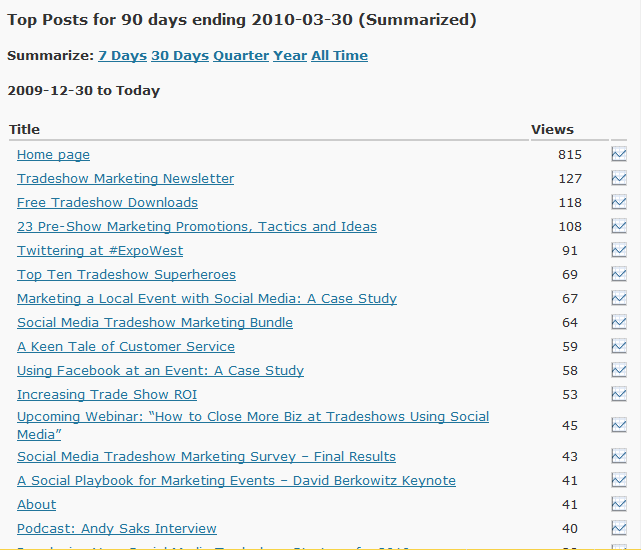
Task: Switch summary to 30 Days
Action: 180,55
